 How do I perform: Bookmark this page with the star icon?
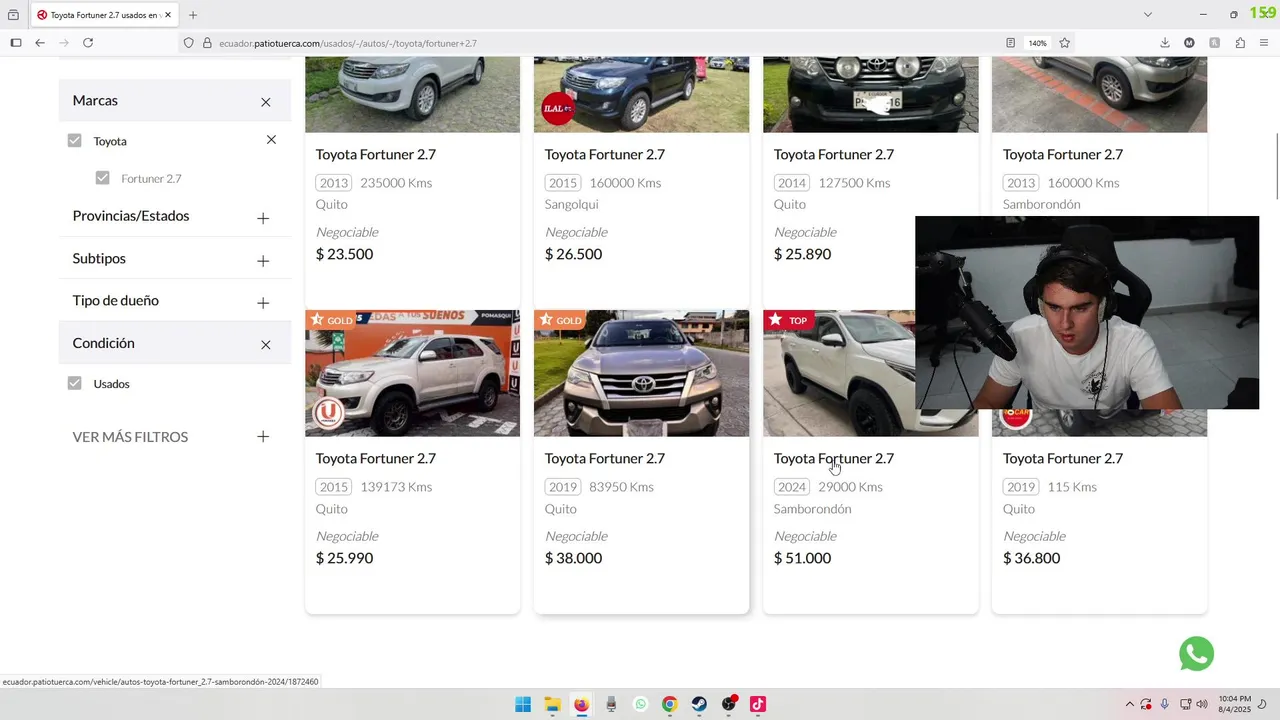click(1065, 43)
